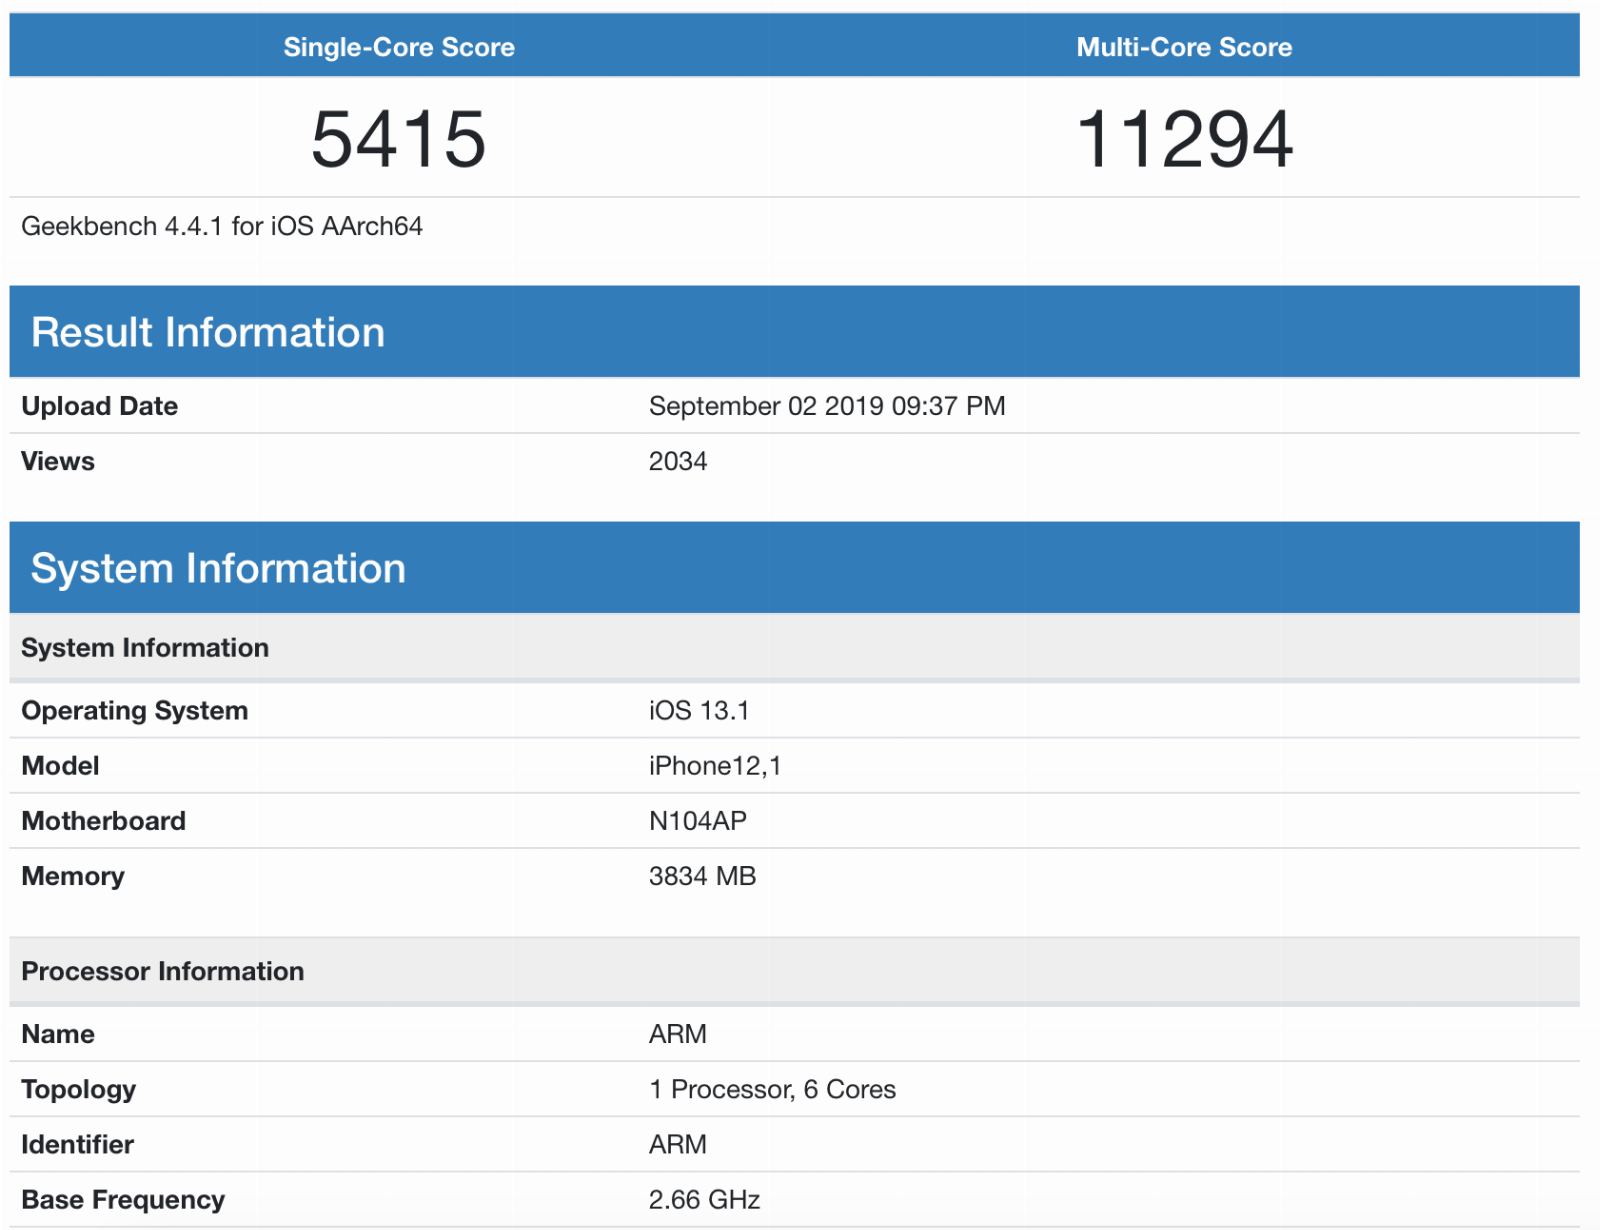1600x1230 pixels.
Task: Select the iPhone12,1 model value
Action: click(715, 766)
